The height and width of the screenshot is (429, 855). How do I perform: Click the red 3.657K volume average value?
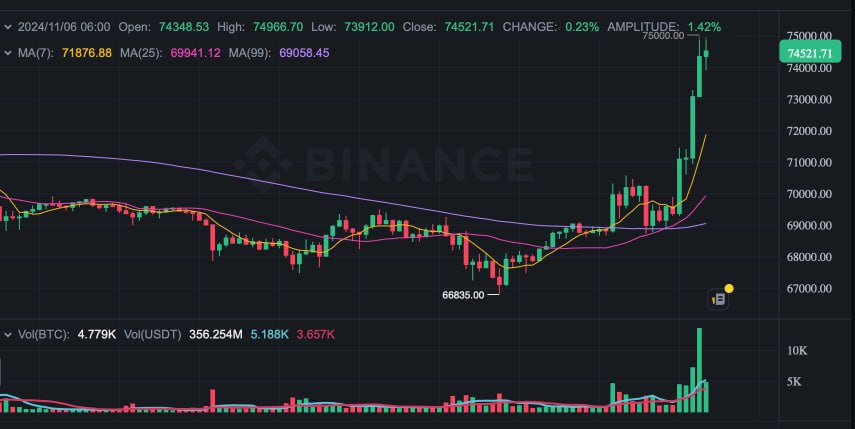[x=315, y=333]
